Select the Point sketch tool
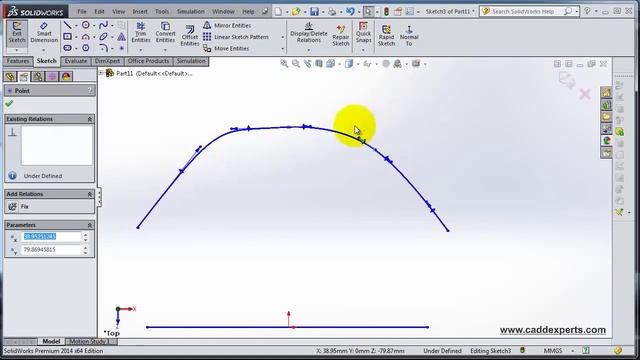The image size is (640, 360). (x=121, y=48)
